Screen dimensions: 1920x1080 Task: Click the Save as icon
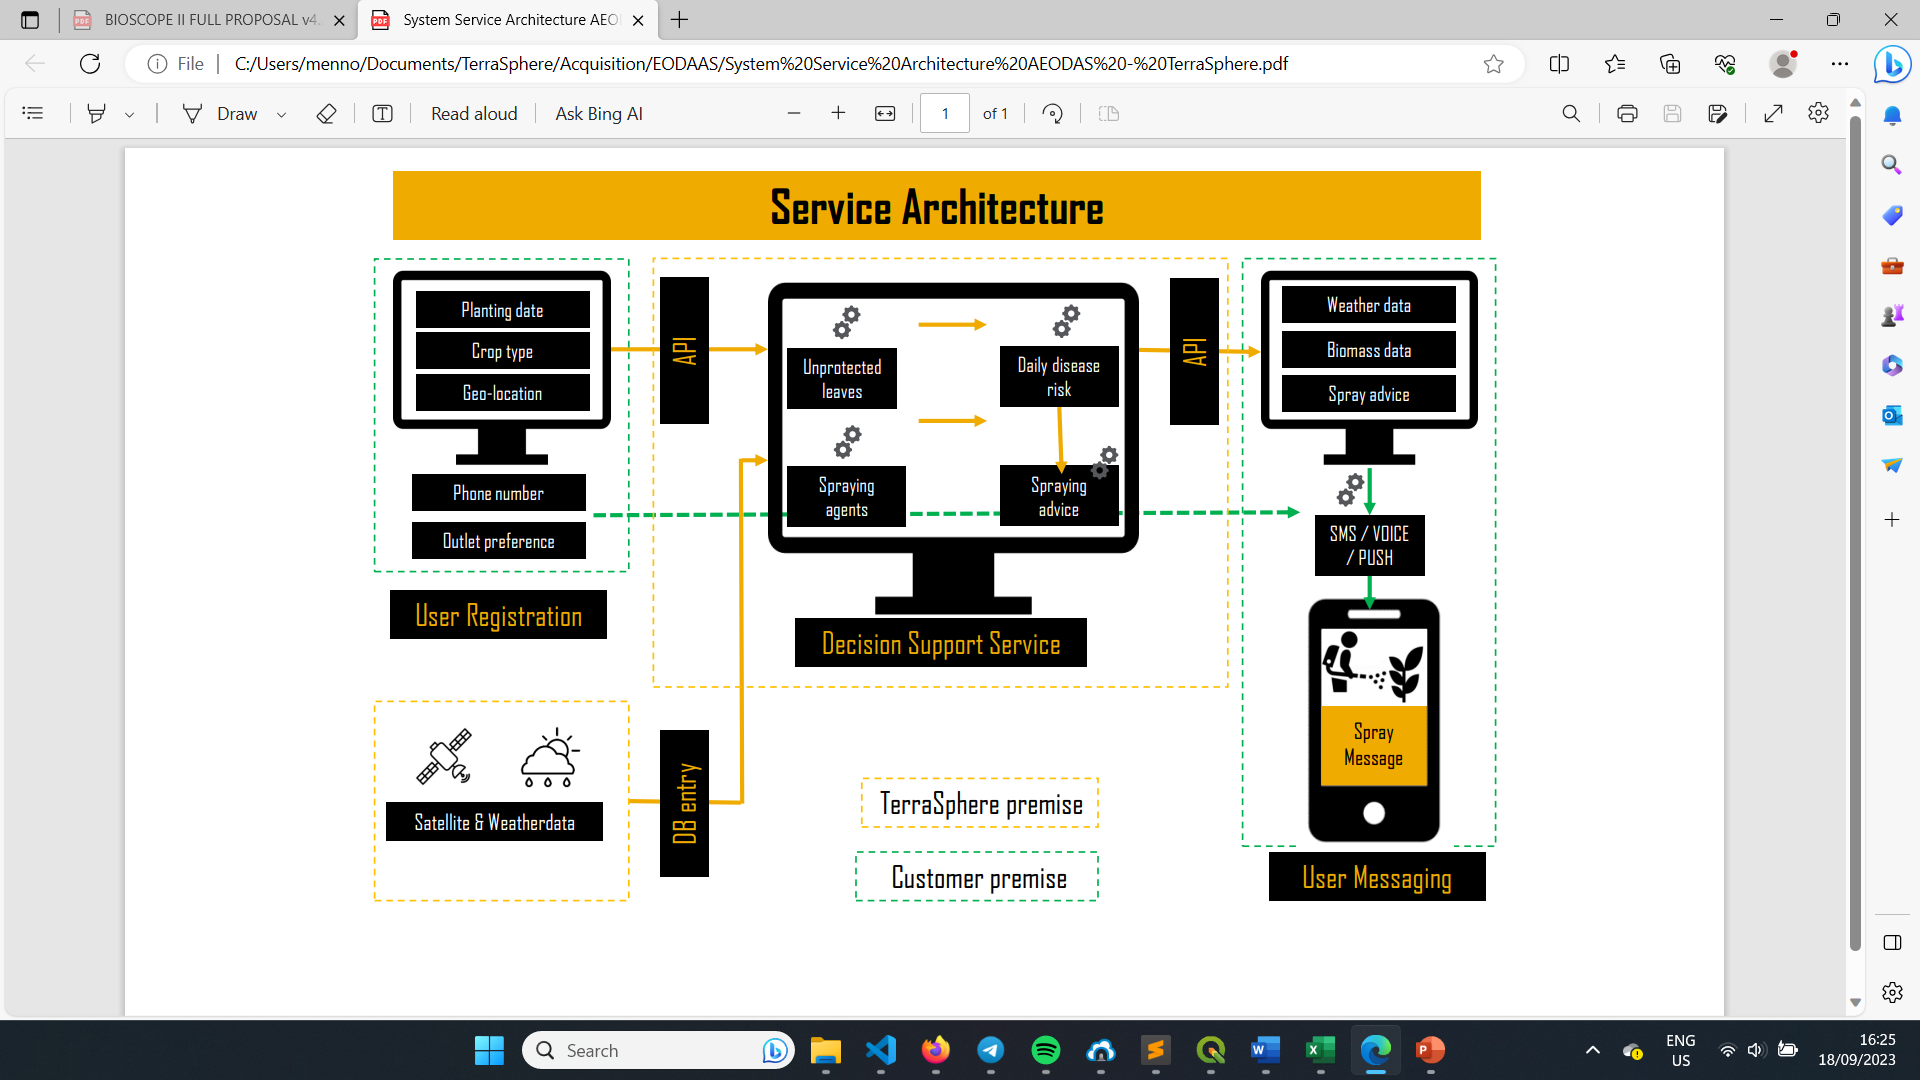[1718, 113]
